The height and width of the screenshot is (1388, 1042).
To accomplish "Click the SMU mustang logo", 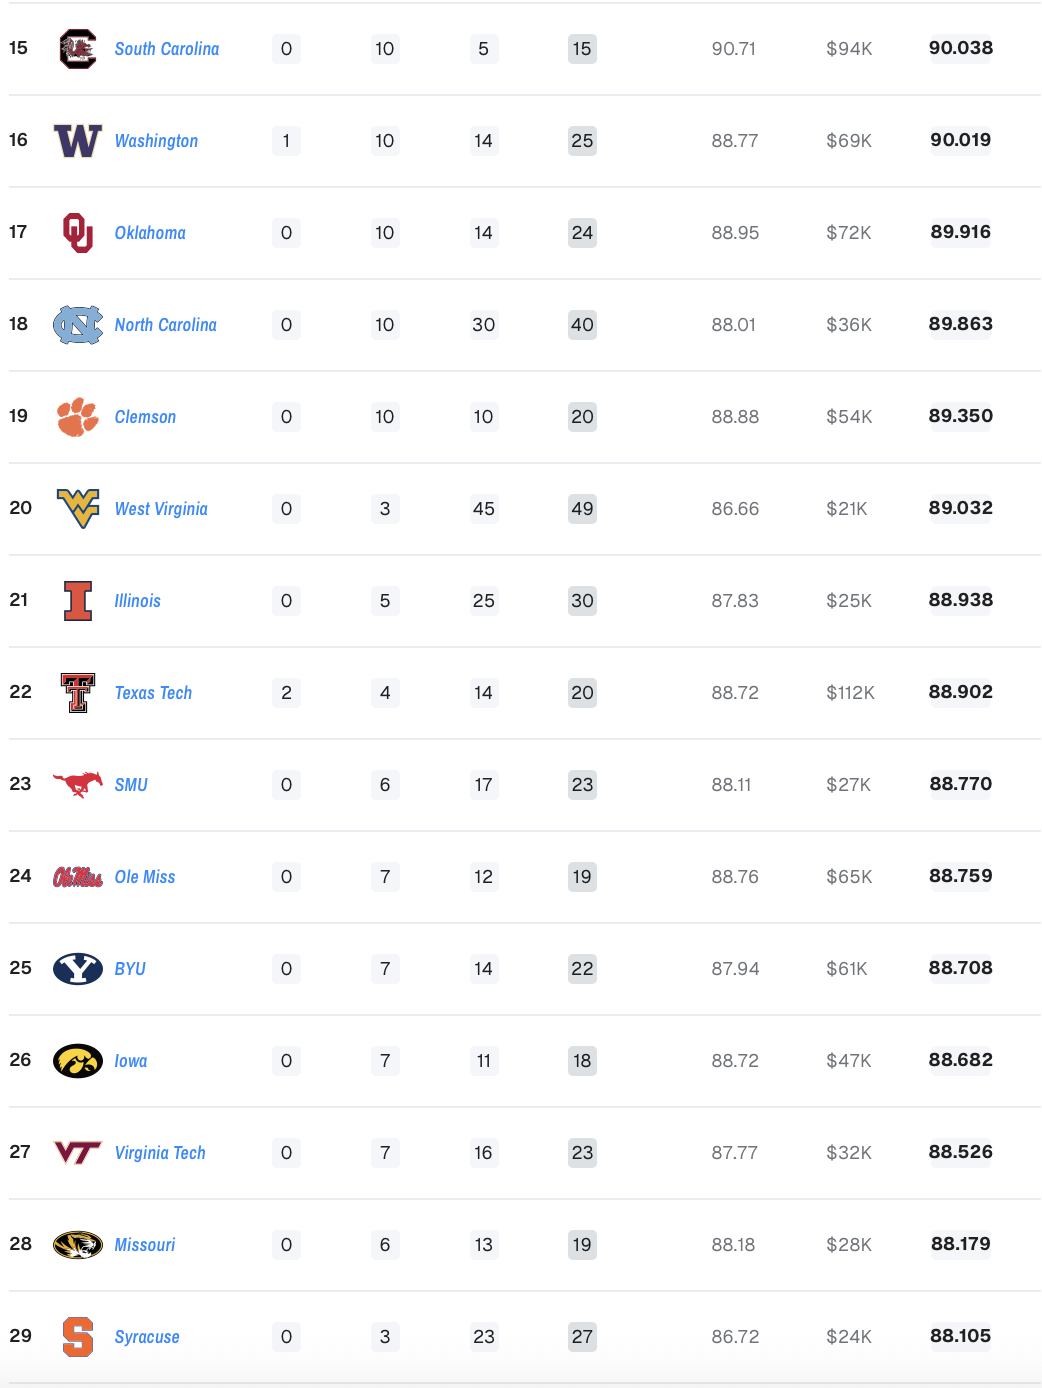I will pos(78,785).
